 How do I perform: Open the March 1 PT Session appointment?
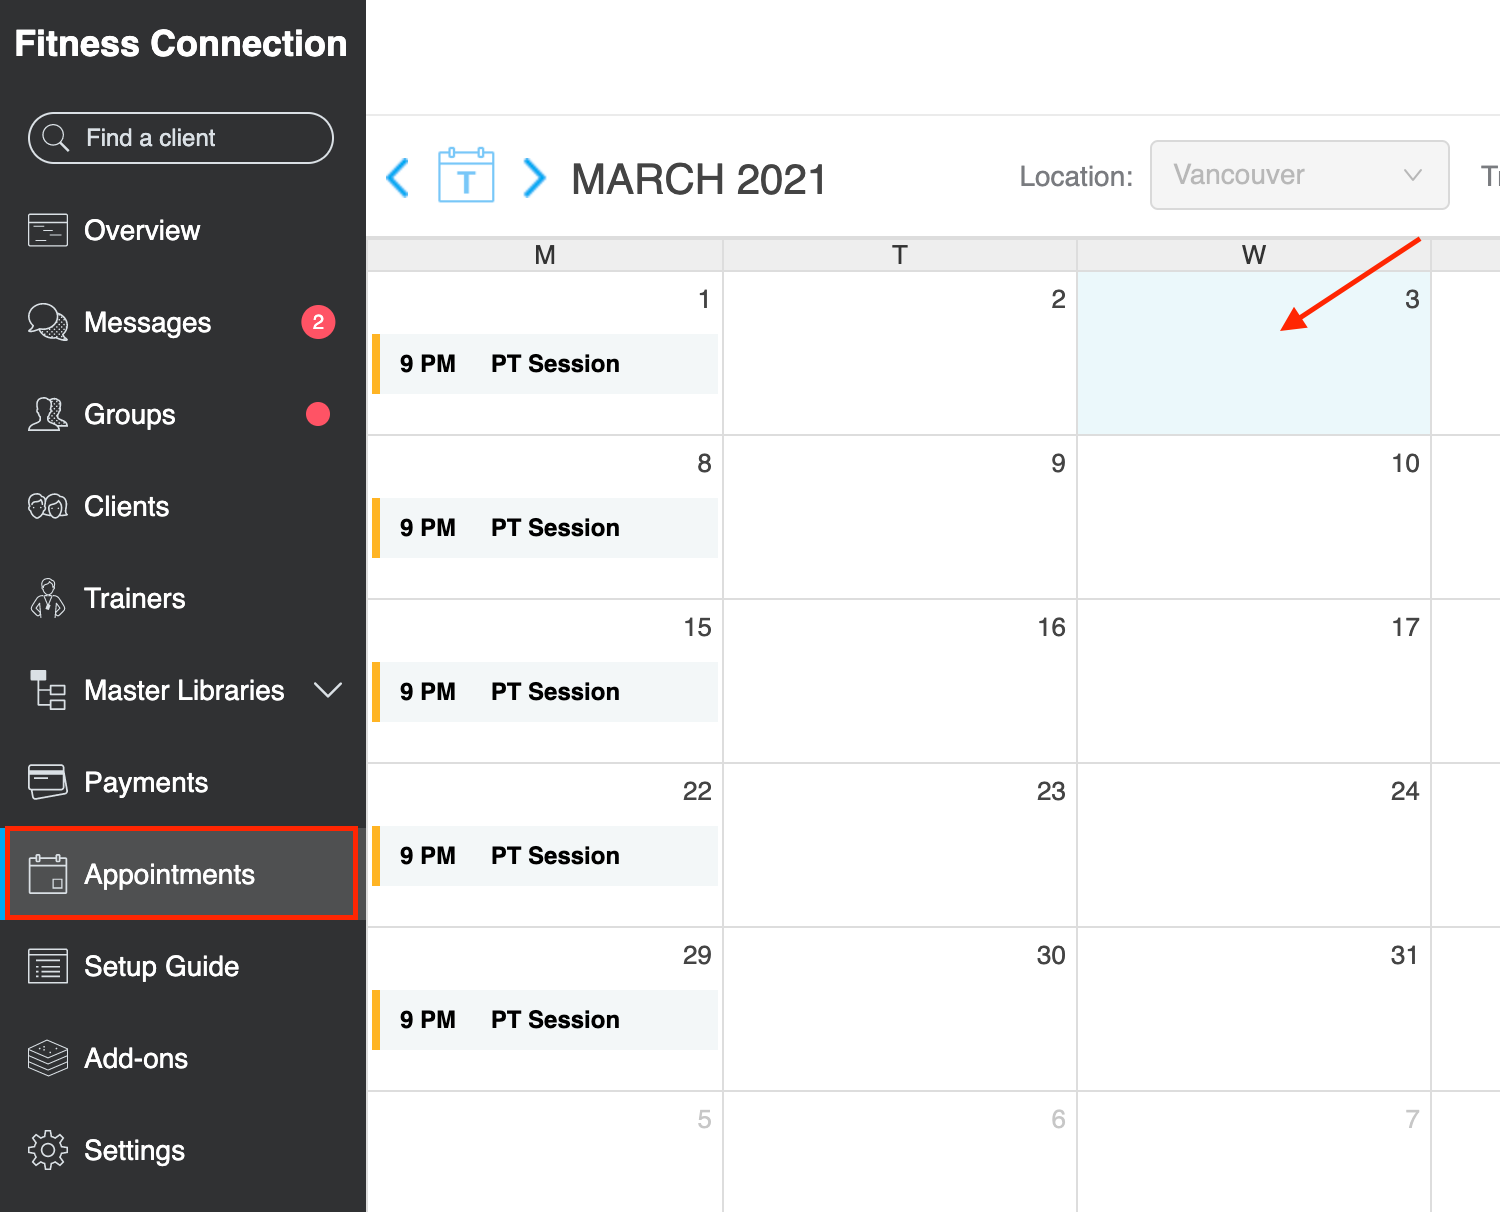coord(545,364)
